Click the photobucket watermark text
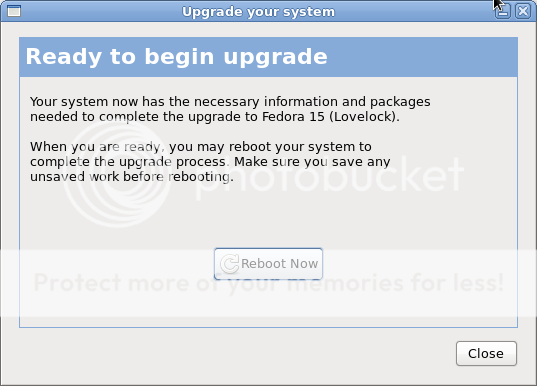The height and width of the screenshot is (386, 537). coord(328,176)
